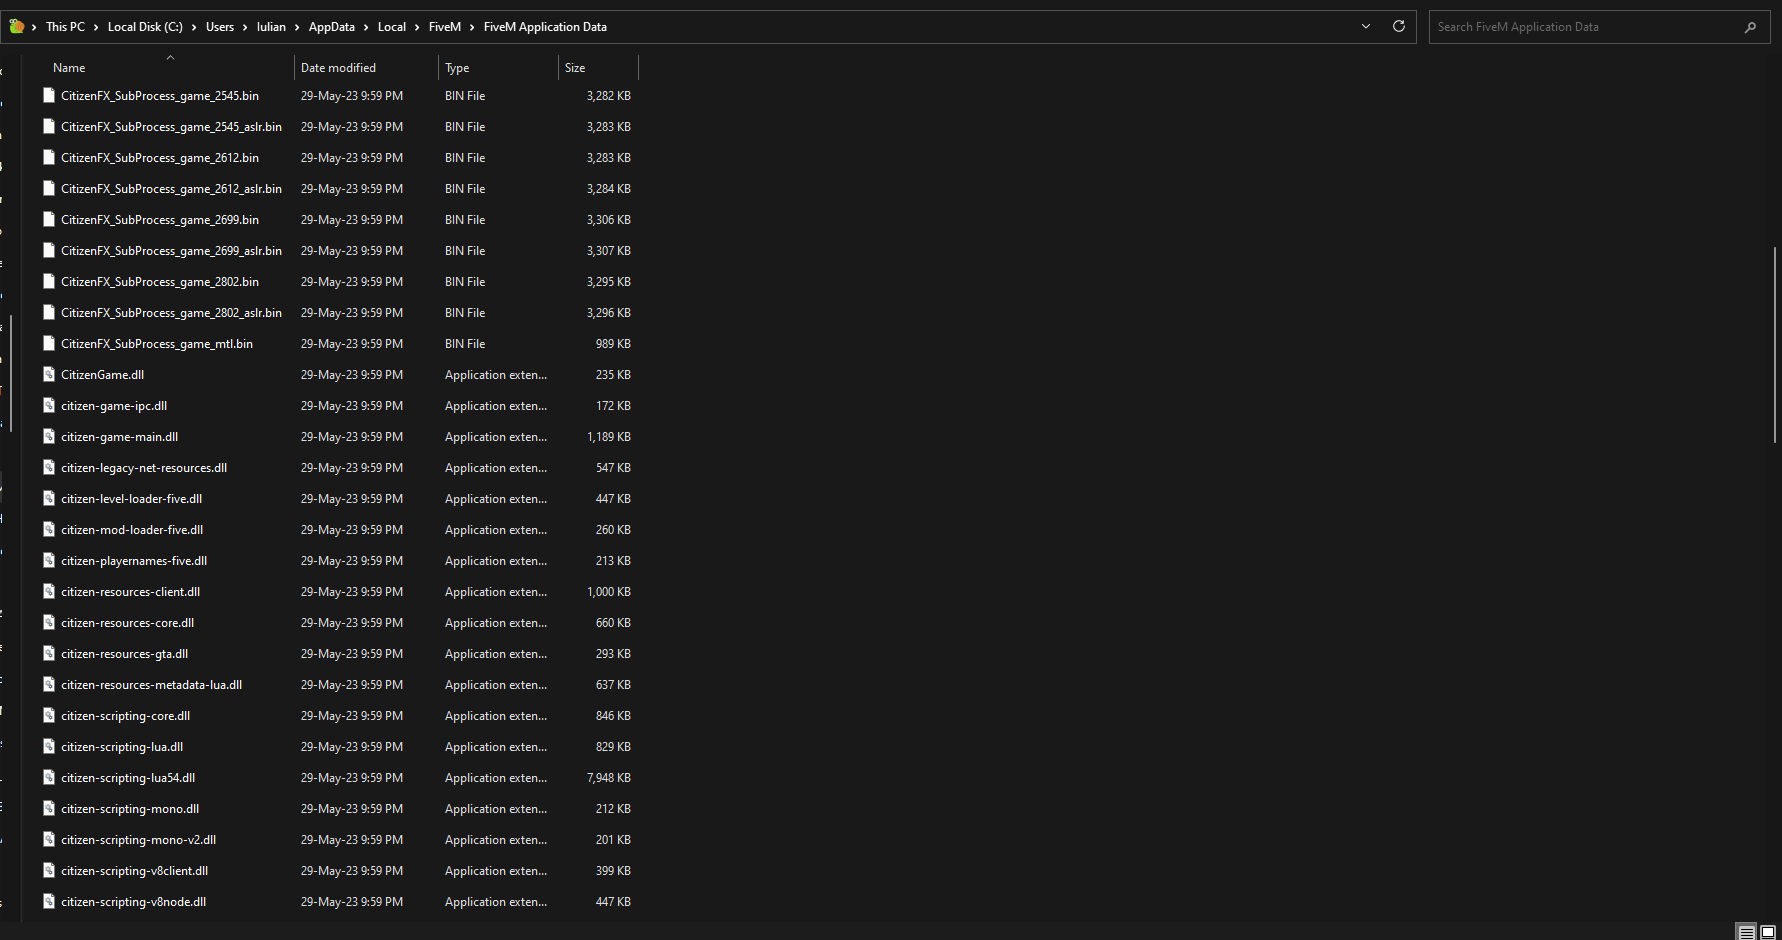Expand chevron after AppData breadcrumb
The height and width of the screenshot is (940, 1782).
coord(366,27)
